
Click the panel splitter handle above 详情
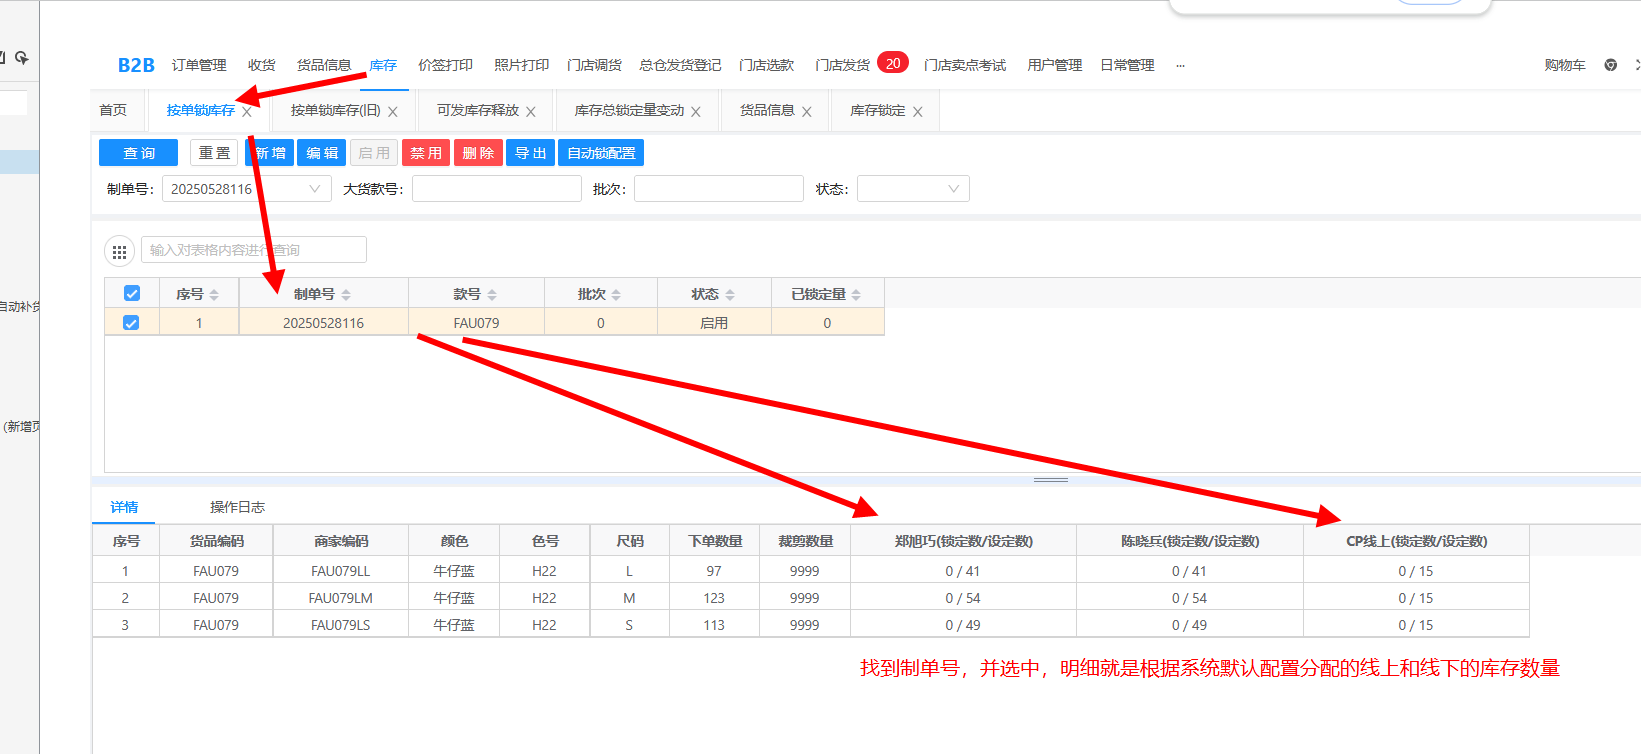coord(1050,480)
